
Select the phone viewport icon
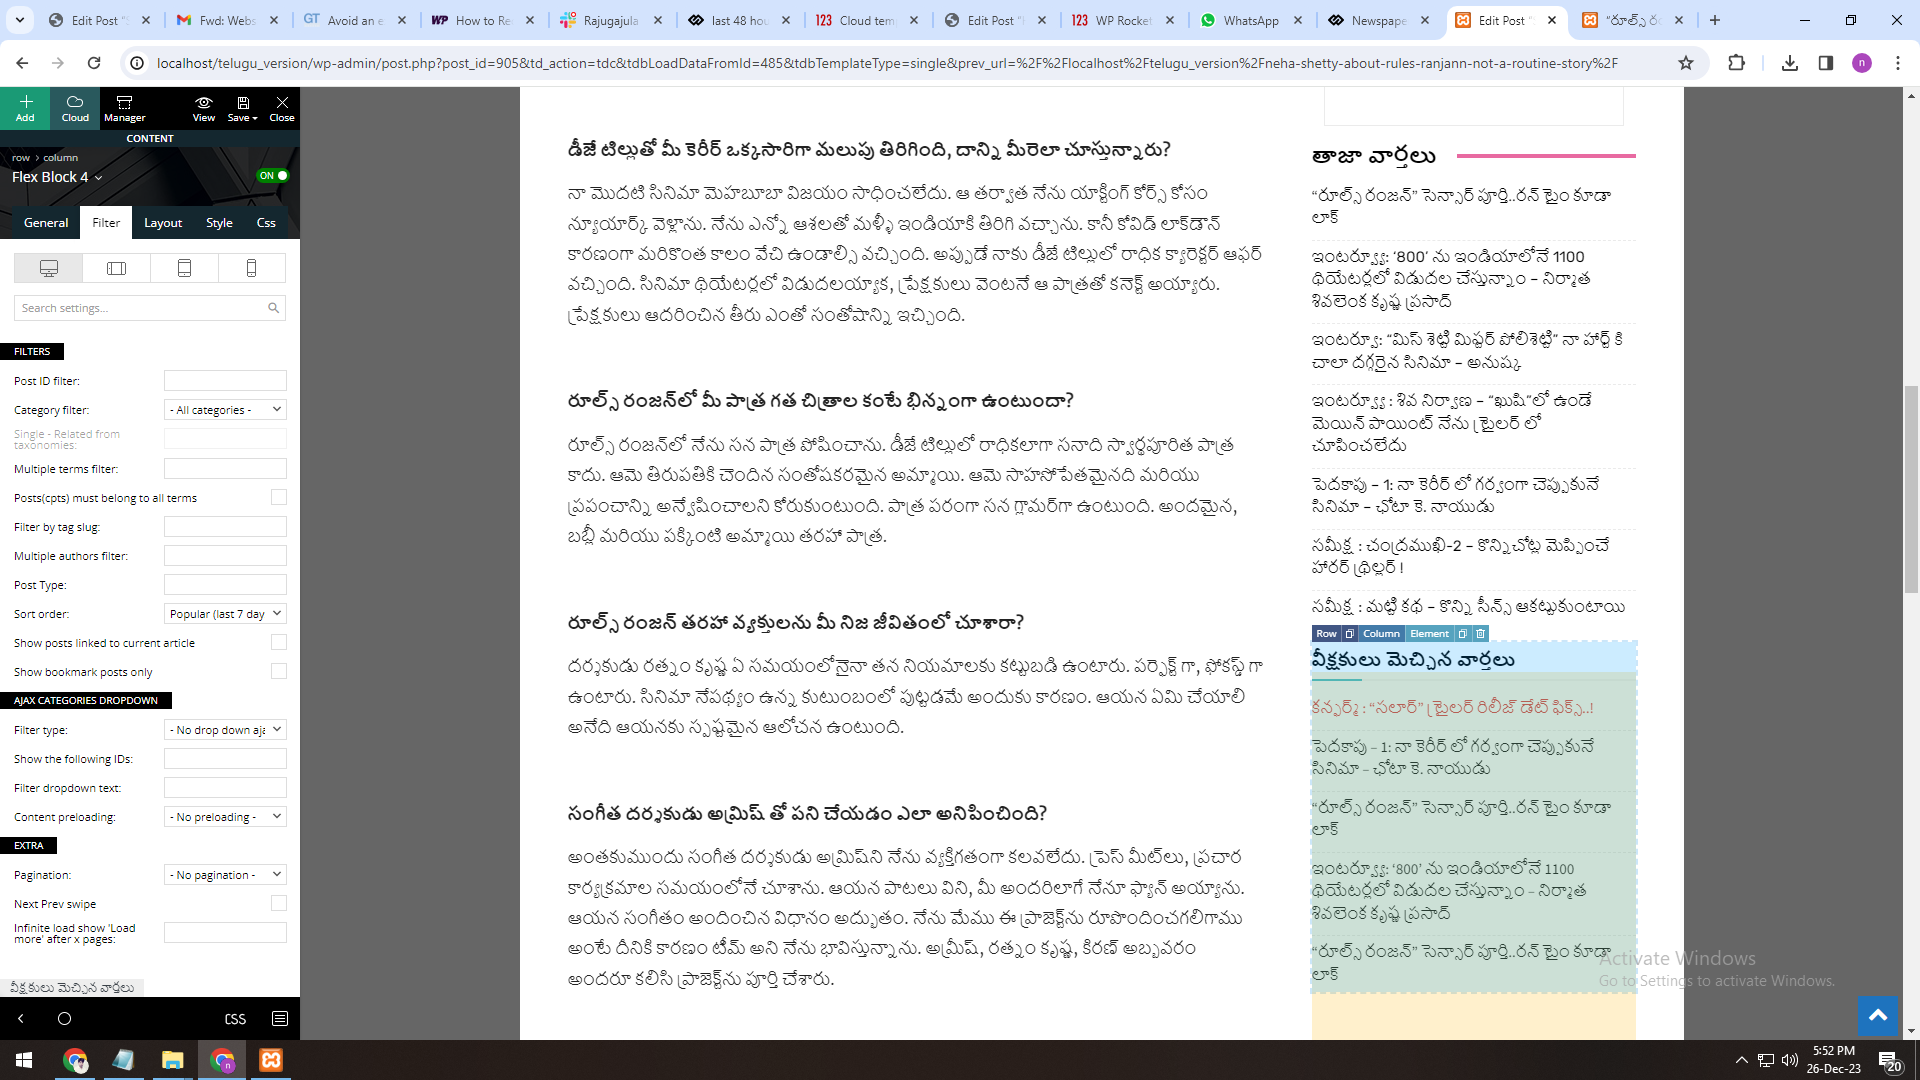tap(252, 268)
